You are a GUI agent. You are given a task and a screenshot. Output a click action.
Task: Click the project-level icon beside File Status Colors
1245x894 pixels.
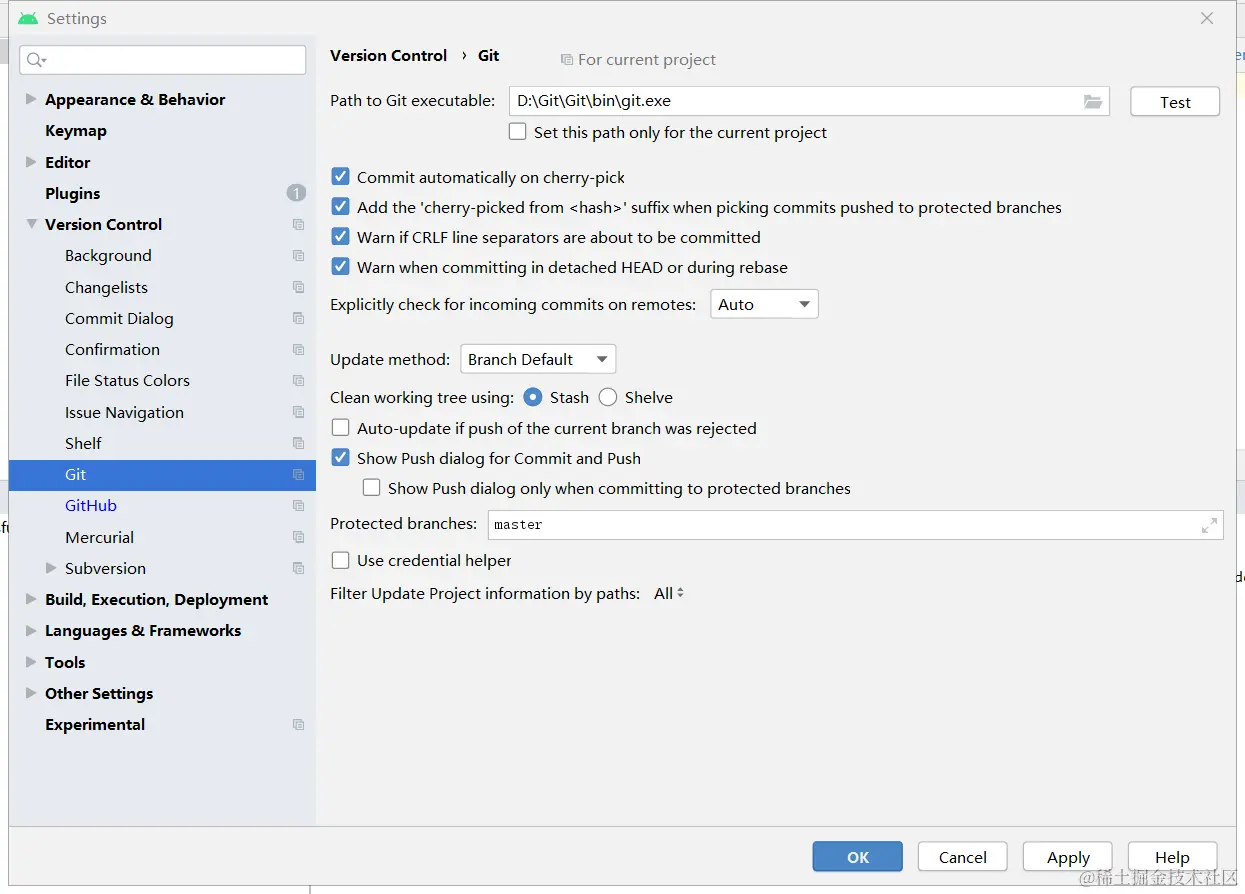(x=298, y=380)
